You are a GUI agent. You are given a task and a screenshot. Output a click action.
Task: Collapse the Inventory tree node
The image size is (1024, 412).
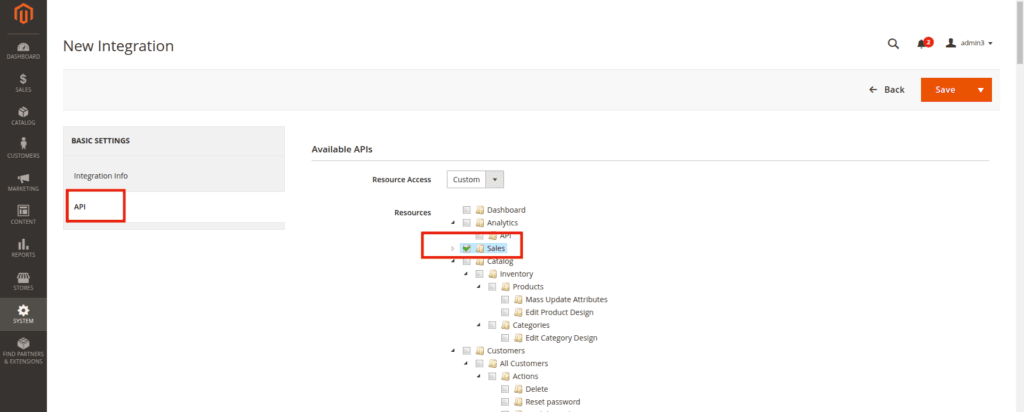(x=466, y=274)
